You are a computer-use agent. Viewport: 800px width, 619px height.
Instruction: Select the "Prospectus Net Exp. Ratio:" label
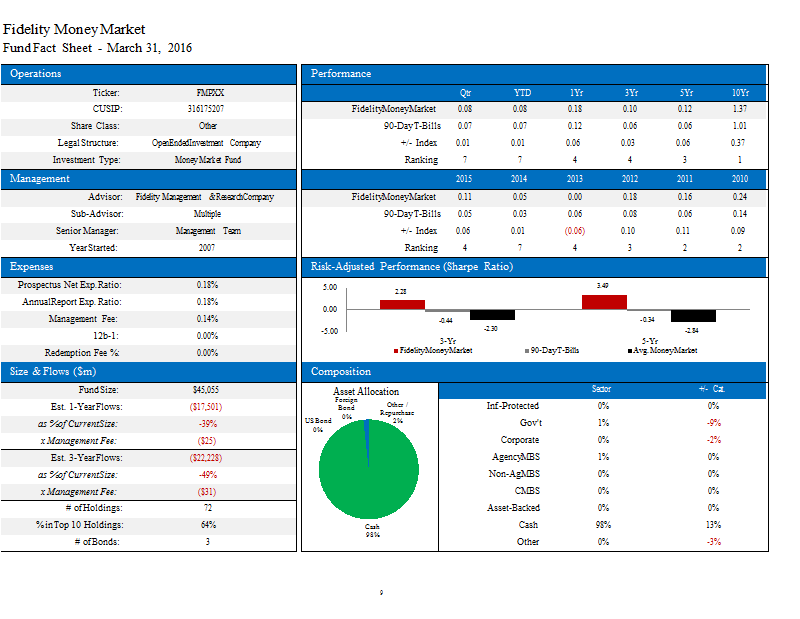point(69,285)
